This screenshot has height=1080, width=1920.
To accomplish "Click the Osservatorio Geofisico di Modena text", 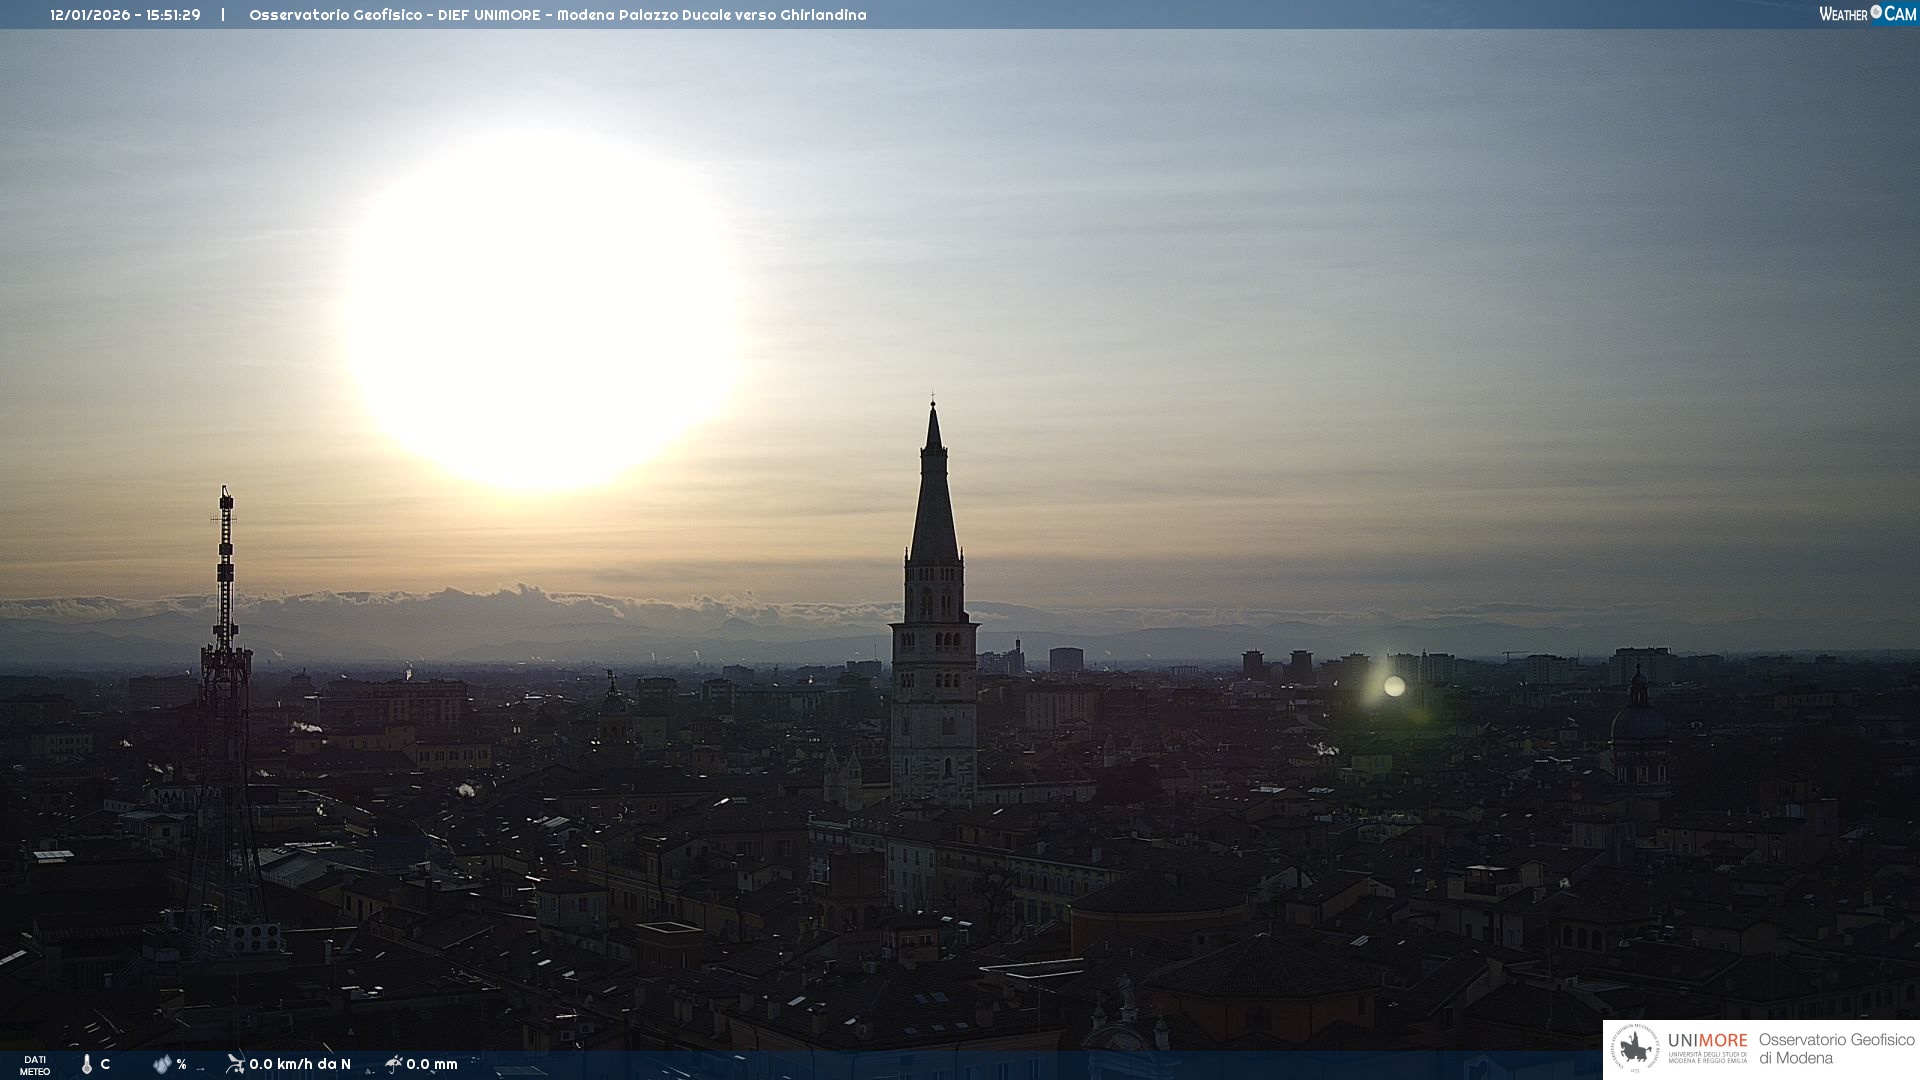I will [x=1836, y=1048].
